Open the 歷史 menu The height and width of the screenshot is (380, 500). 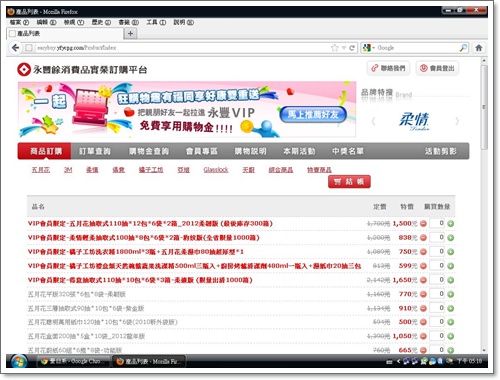click(x=101, y=22)
